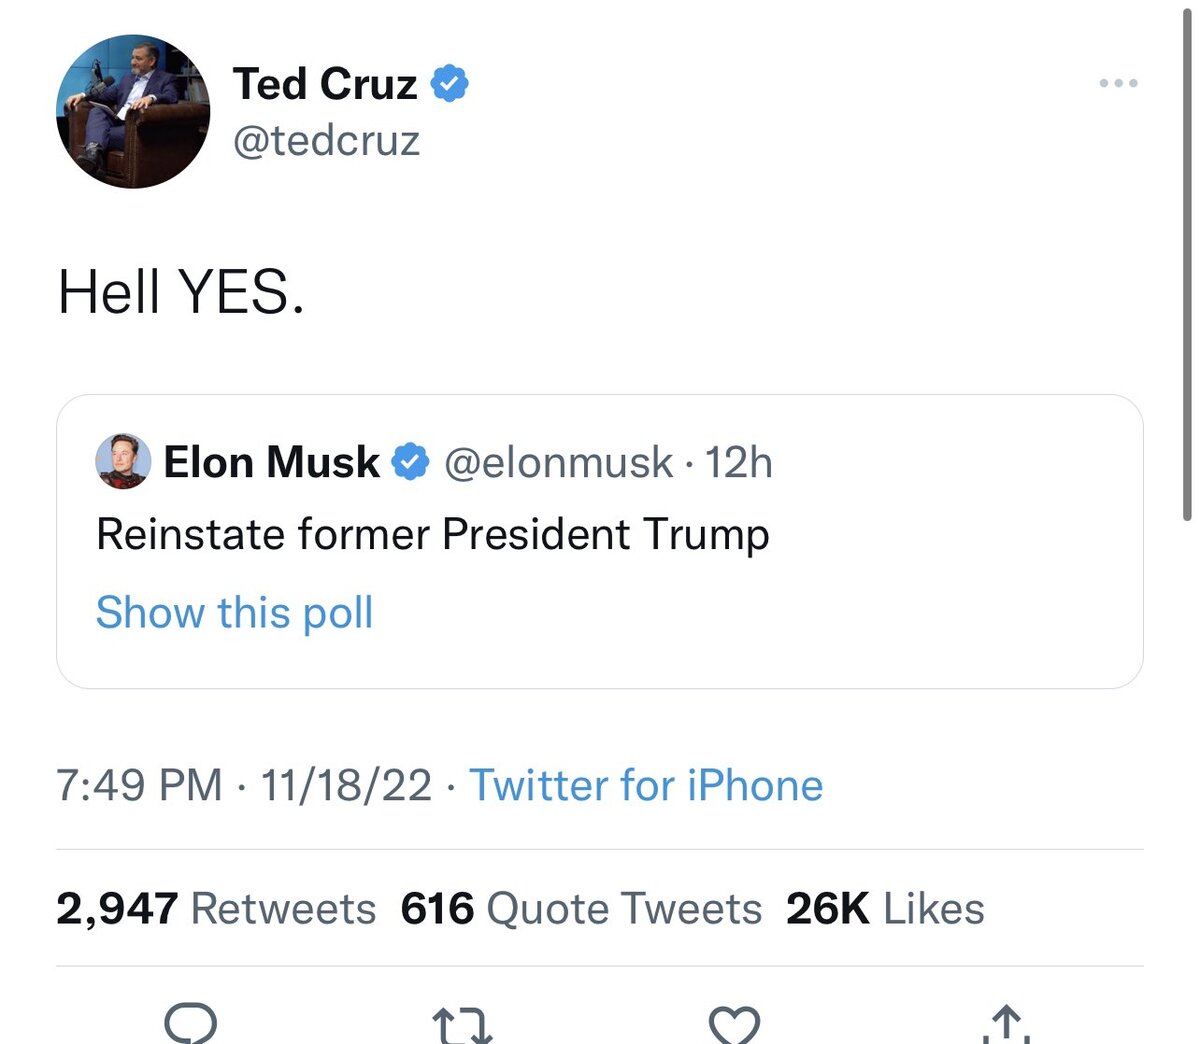Screen dimensions: 1200x1044
Task: See who liked via 26K Likes
Action: click(885, 909)
